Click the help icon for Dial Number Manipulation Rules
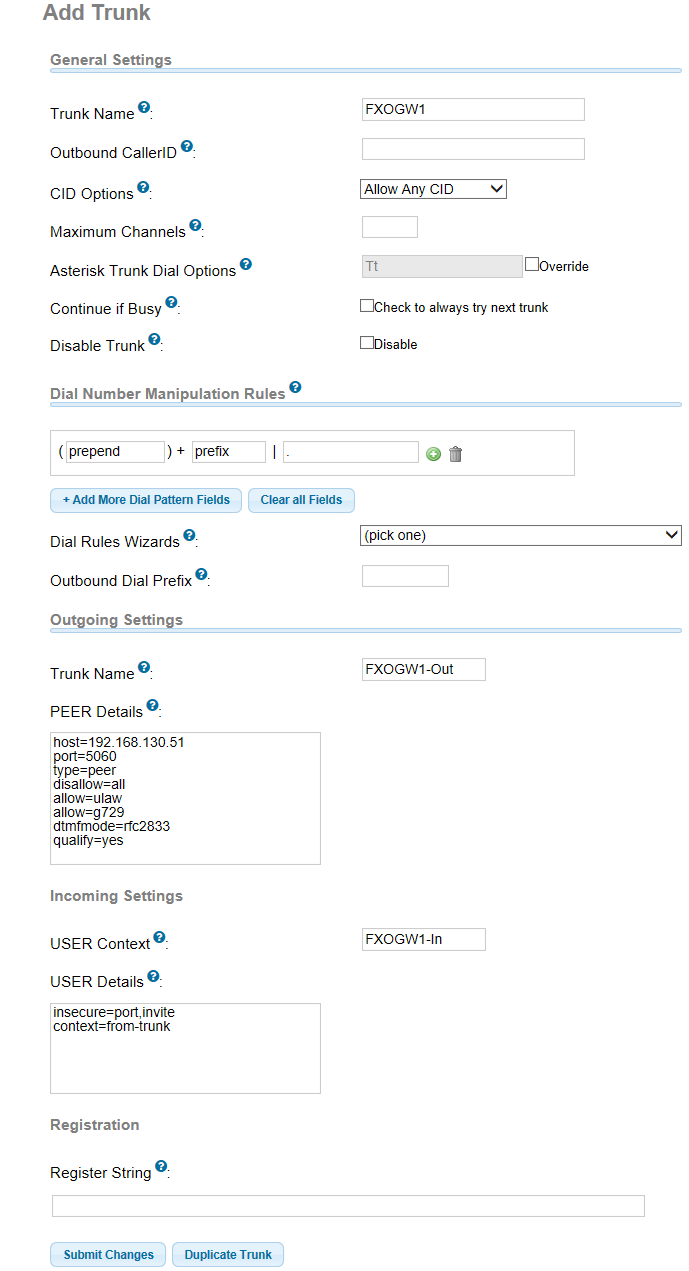The width and height of the screenshot is (689, 1271). [x=295, y=388]
